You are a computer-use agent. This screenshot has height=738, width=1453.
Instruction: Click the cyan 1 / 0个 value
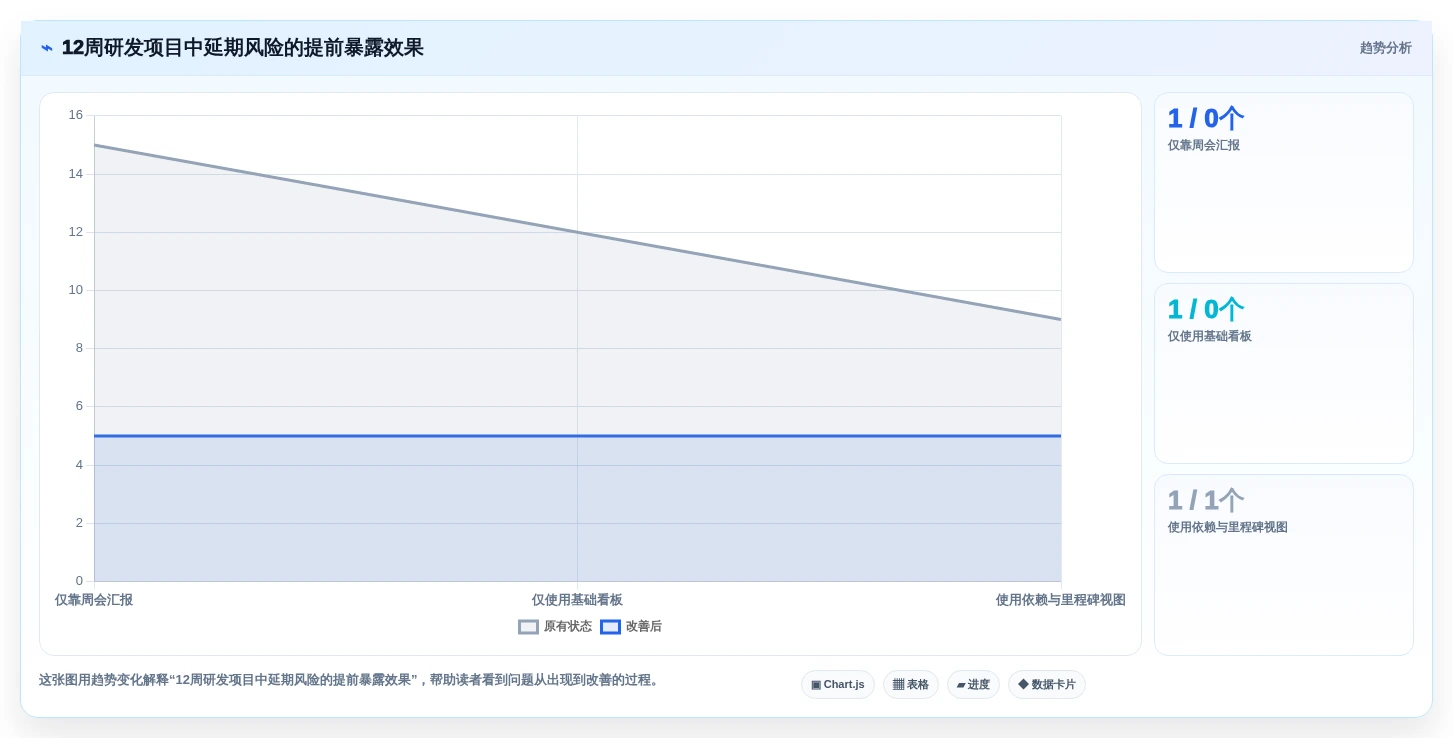pyautogui.click(x=1206, y=309)
